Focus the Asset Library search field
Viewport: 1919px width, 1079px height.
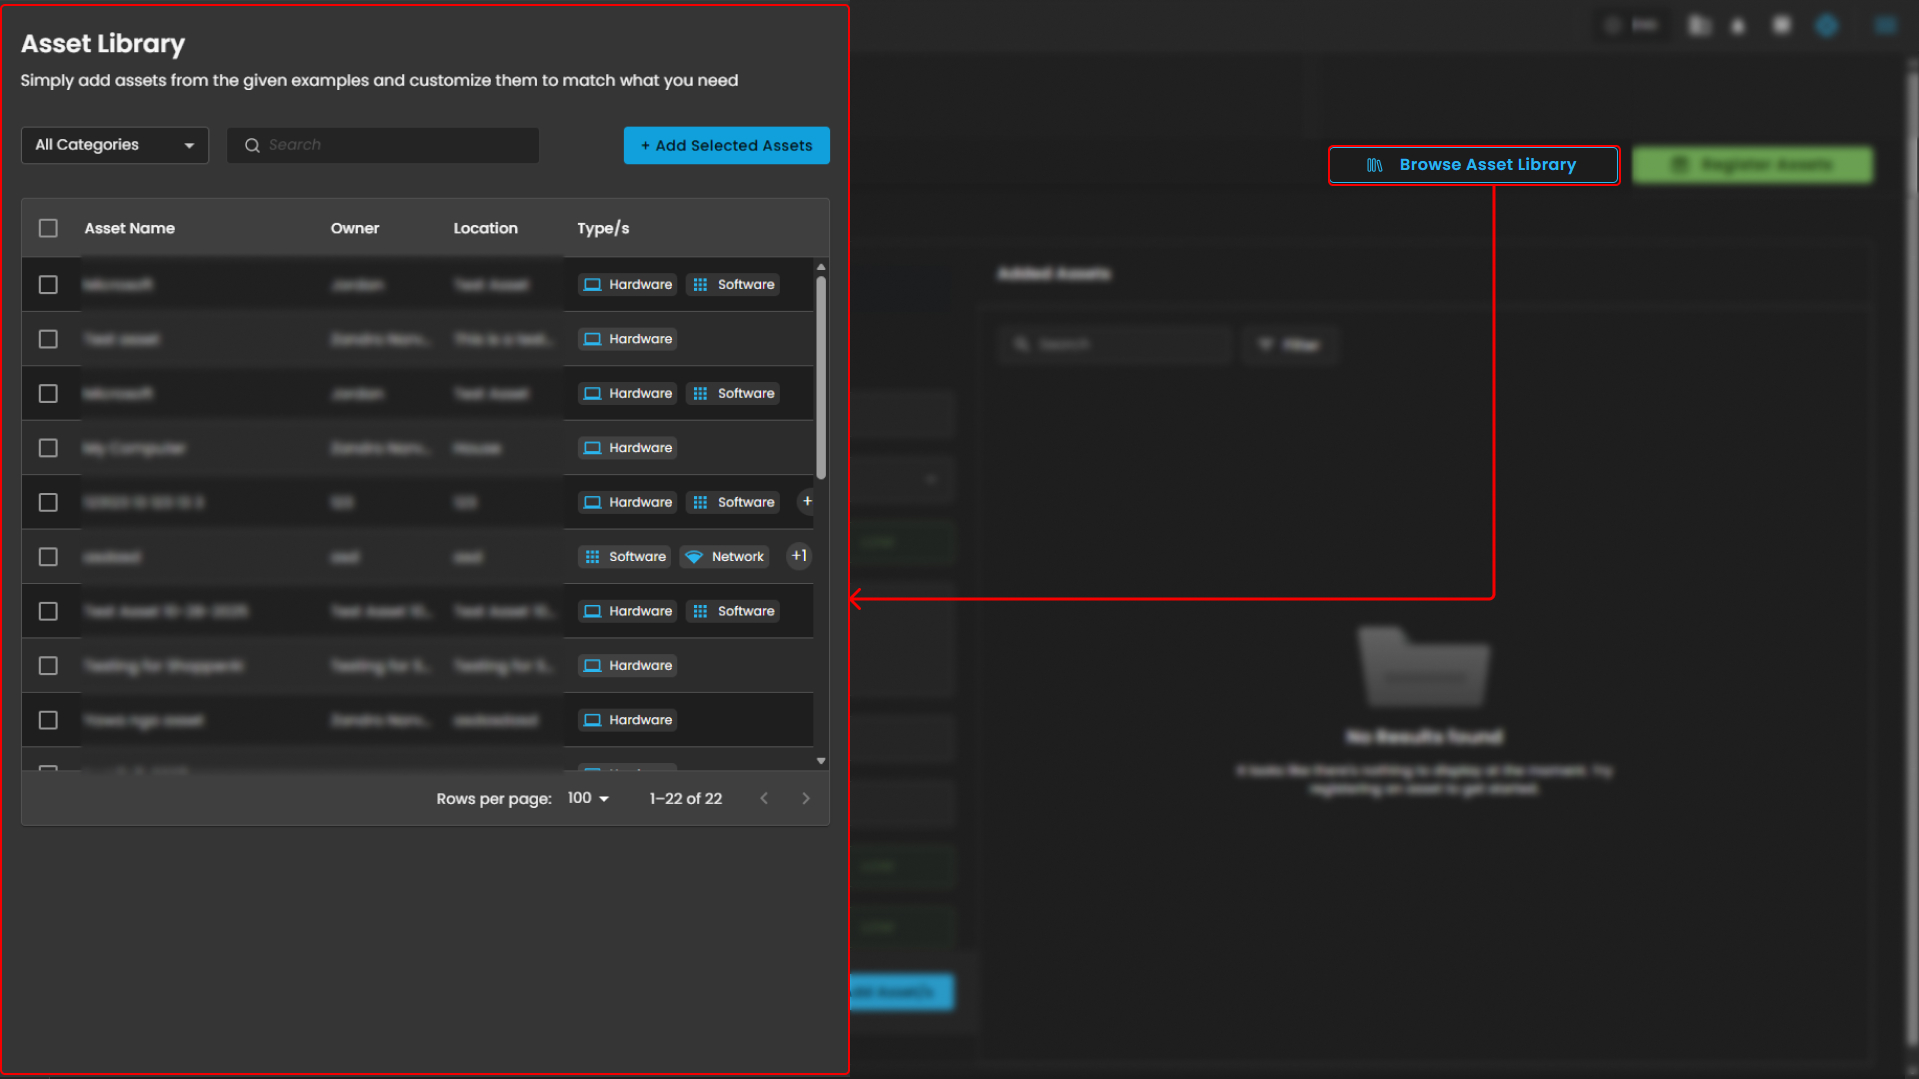click(395, 146)
